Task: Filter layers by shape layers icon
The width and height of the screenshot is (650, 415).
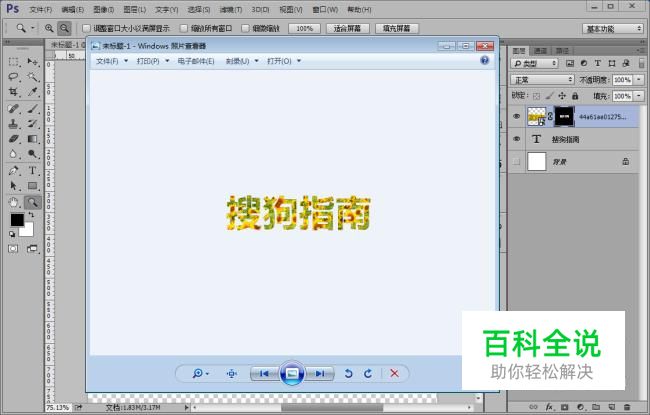Action: click(612, 63)
